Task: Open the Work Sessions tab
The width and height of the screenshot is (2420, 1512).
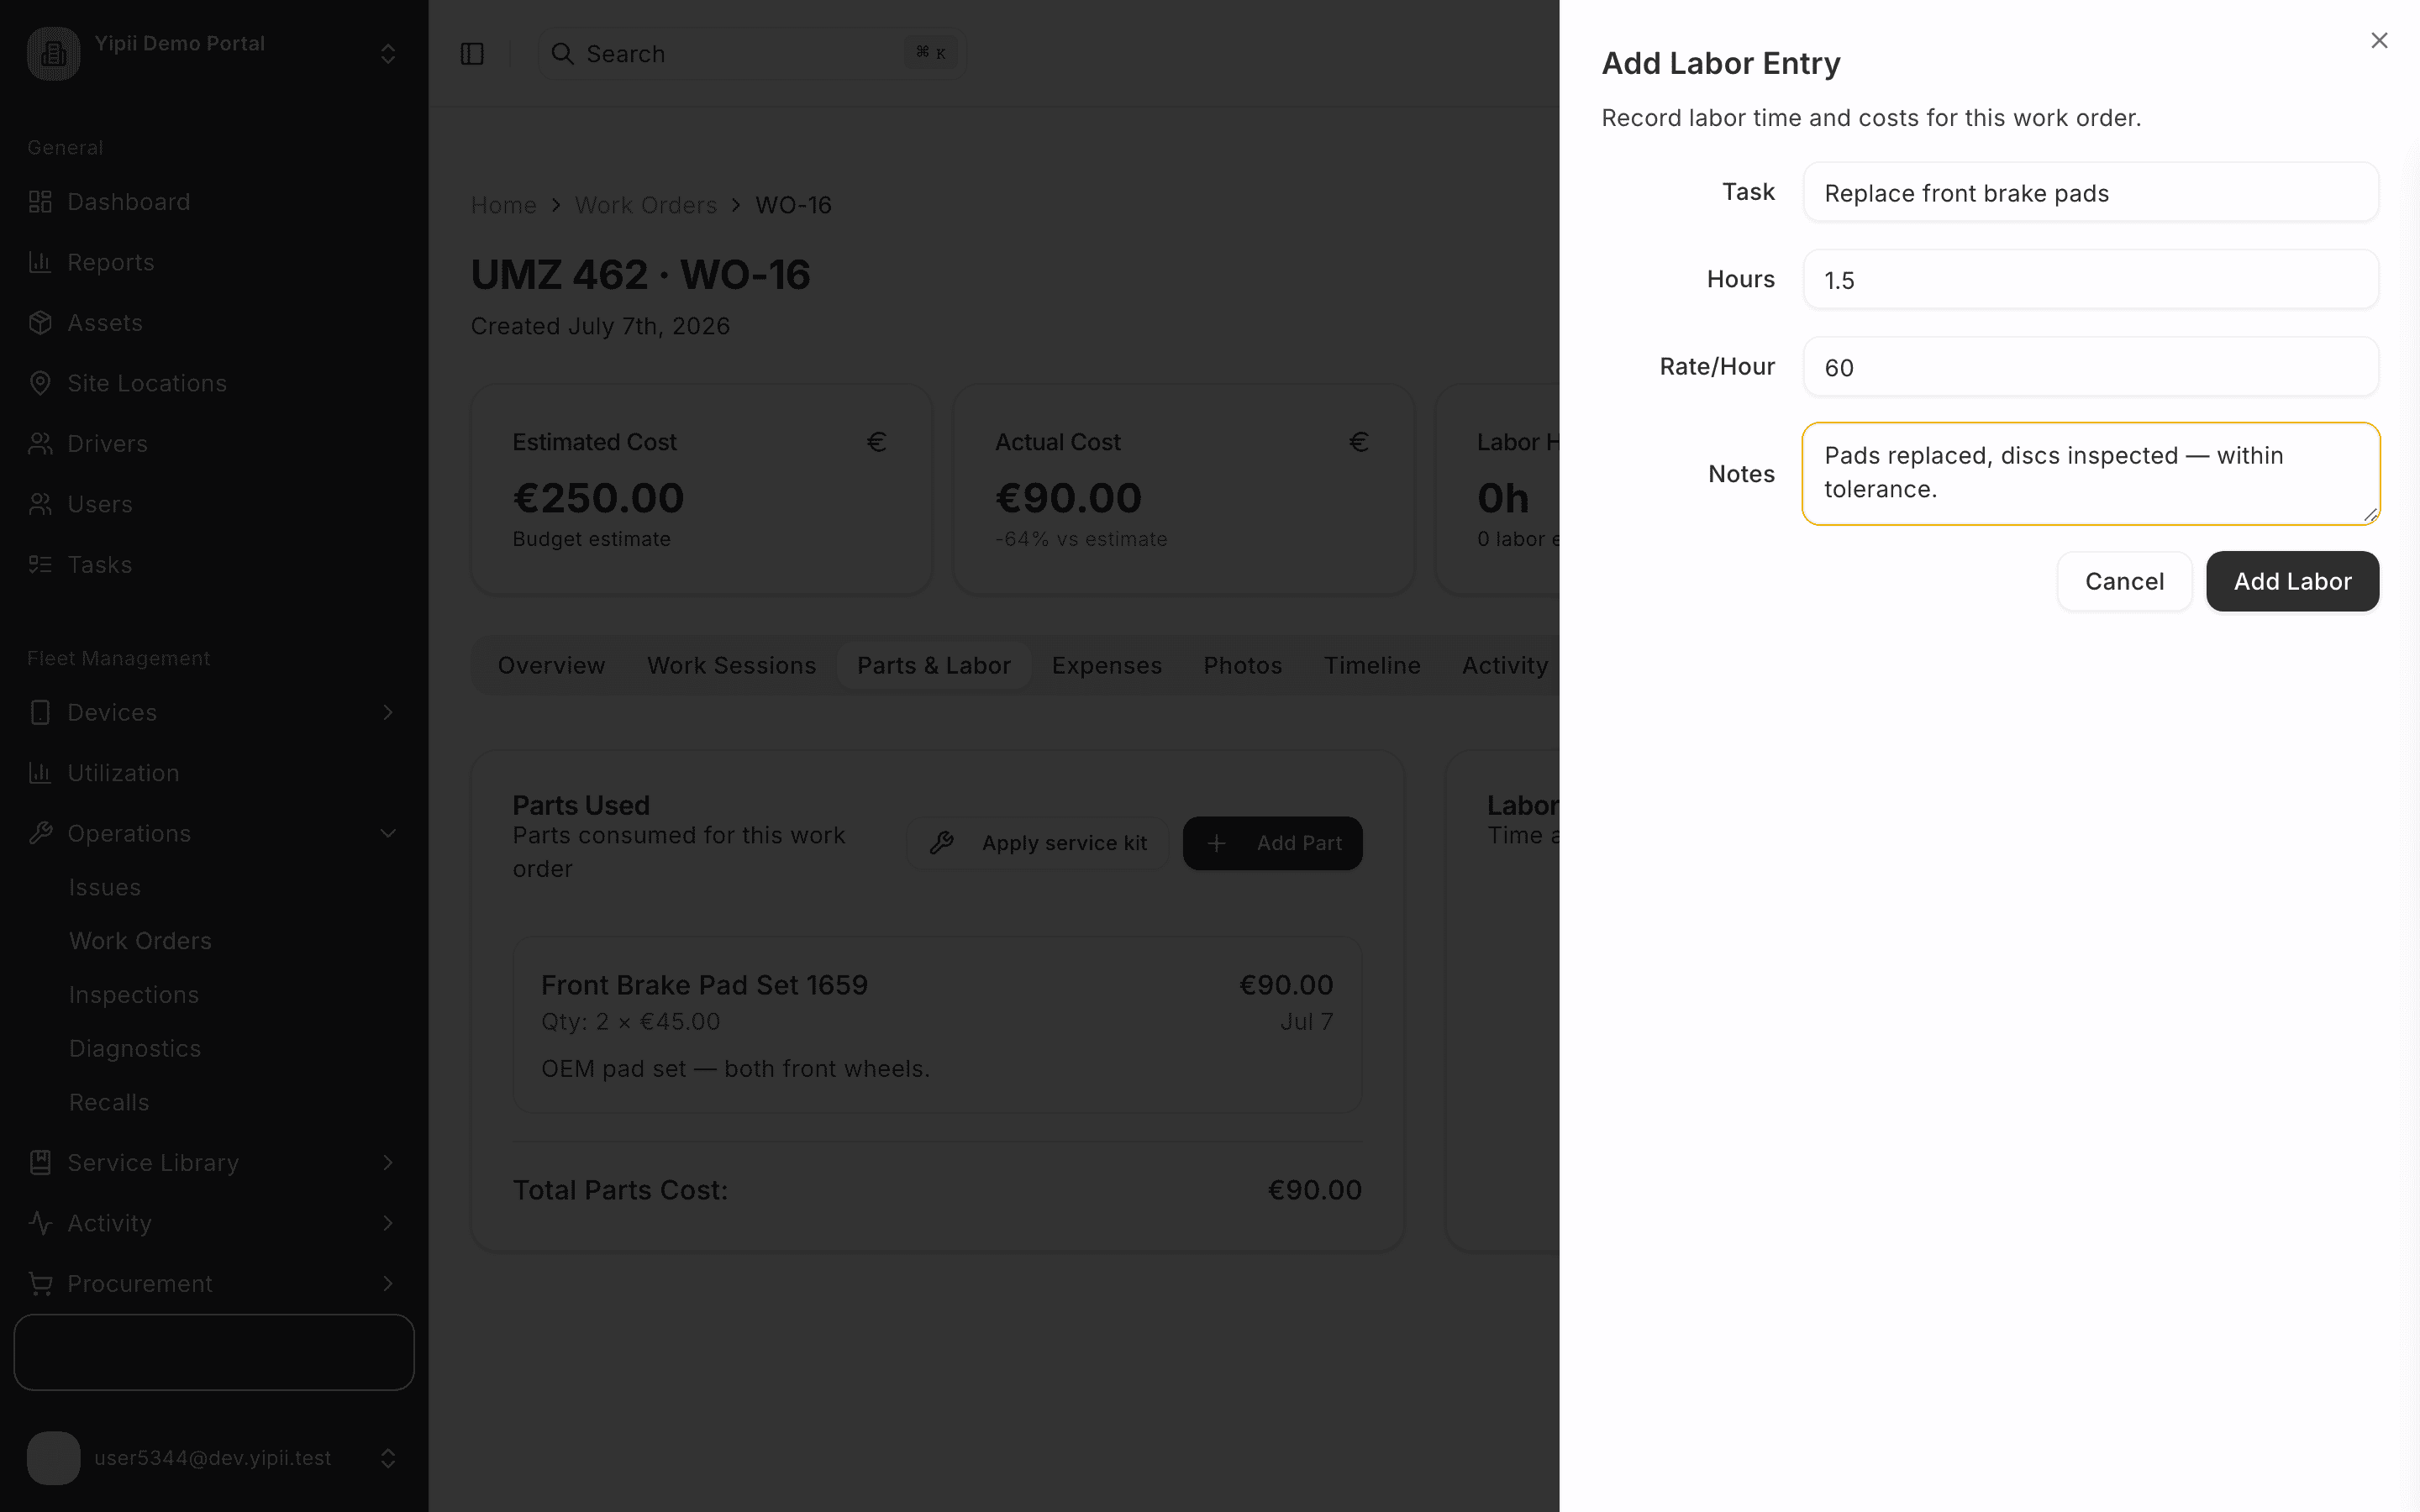Action: [x=731, y=665]
